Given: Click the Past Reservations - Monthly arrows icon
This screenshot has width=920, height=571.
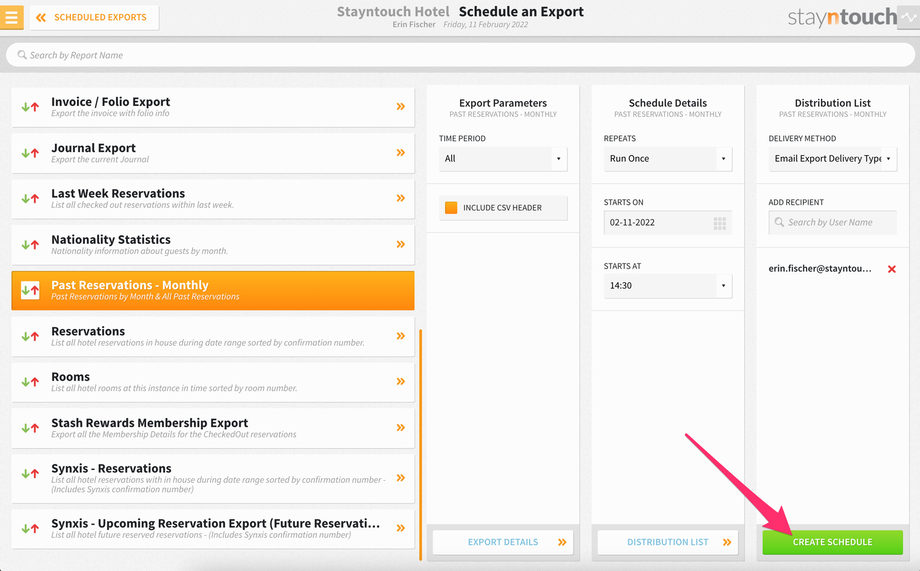Looking at the screenshot, I should tap(31, 290).
